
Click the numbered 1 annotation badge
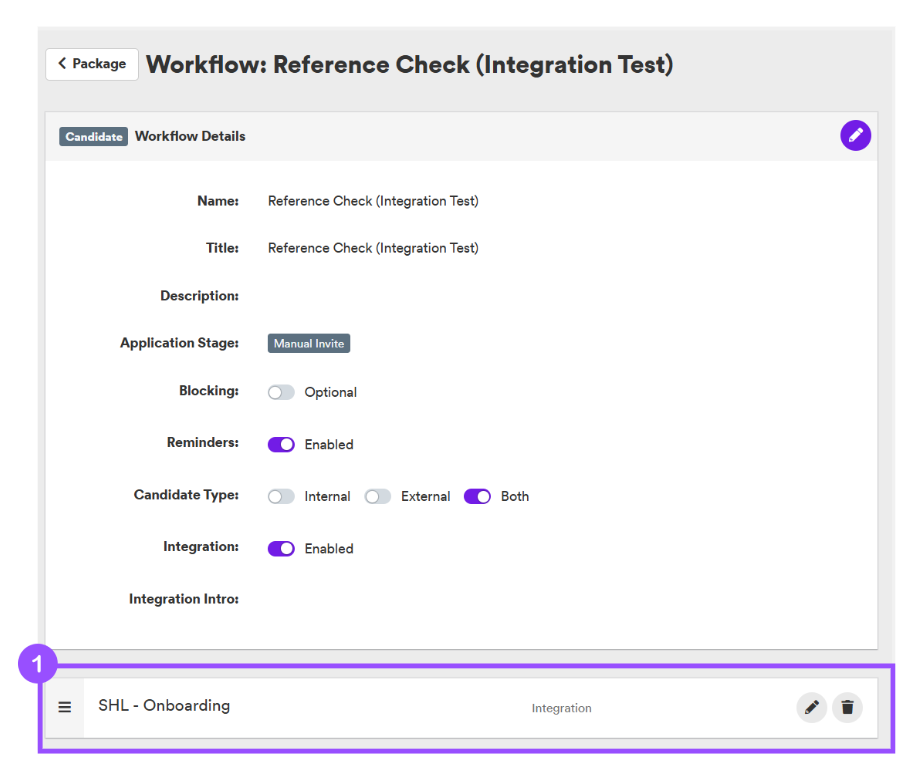pos(38,664)
